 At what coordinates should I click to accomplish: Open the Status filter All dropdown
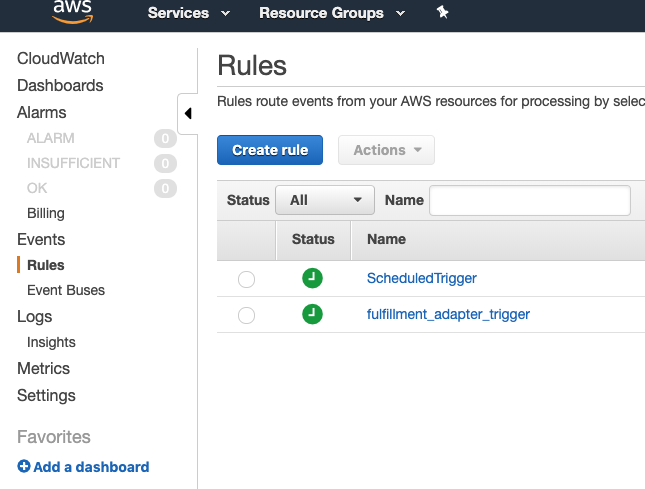[325, 200]
